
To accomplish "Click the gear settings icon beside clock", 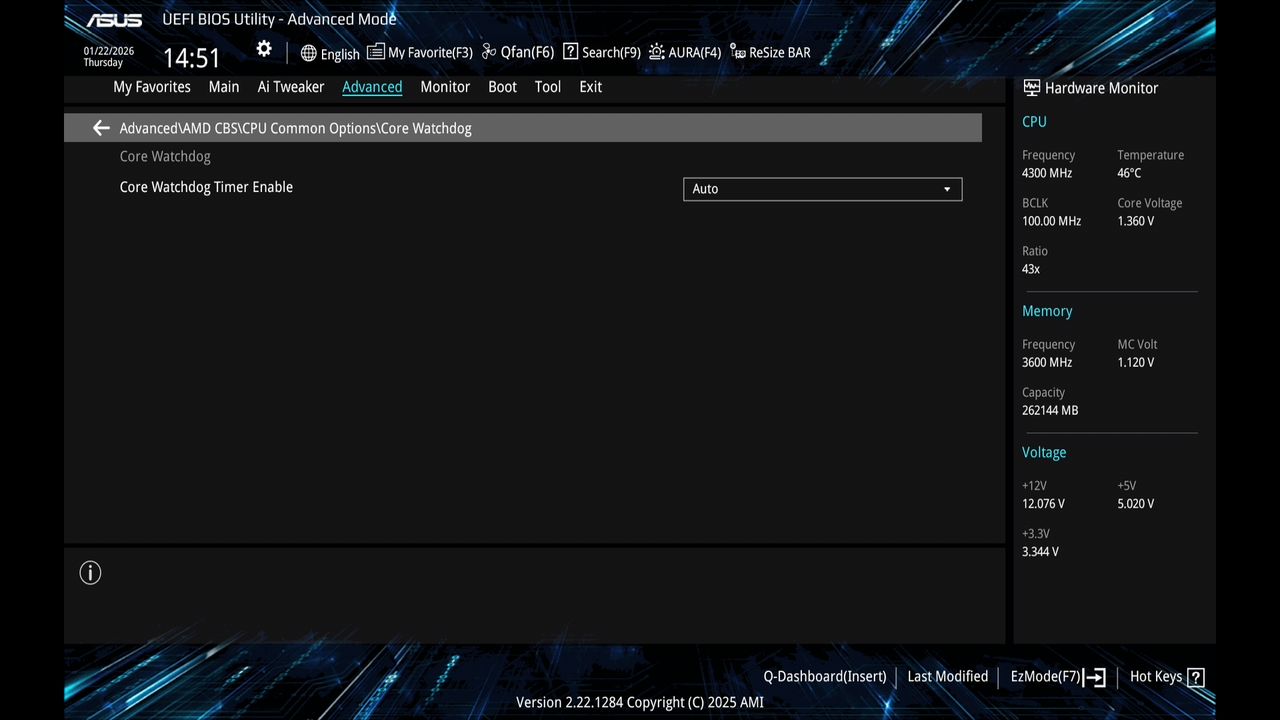I will [263, 48].
